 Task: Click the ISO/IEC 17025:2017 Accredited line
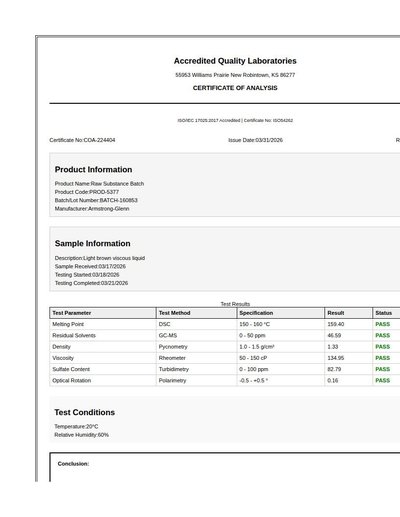[x=235, y=120]
